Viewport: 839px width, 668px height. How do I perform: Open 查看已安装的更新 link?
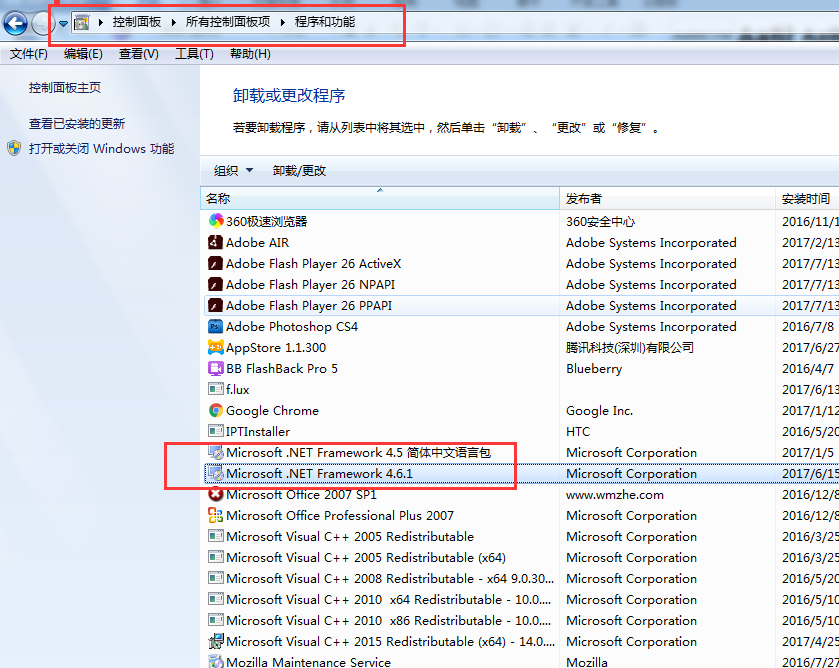tap(77, 124)
